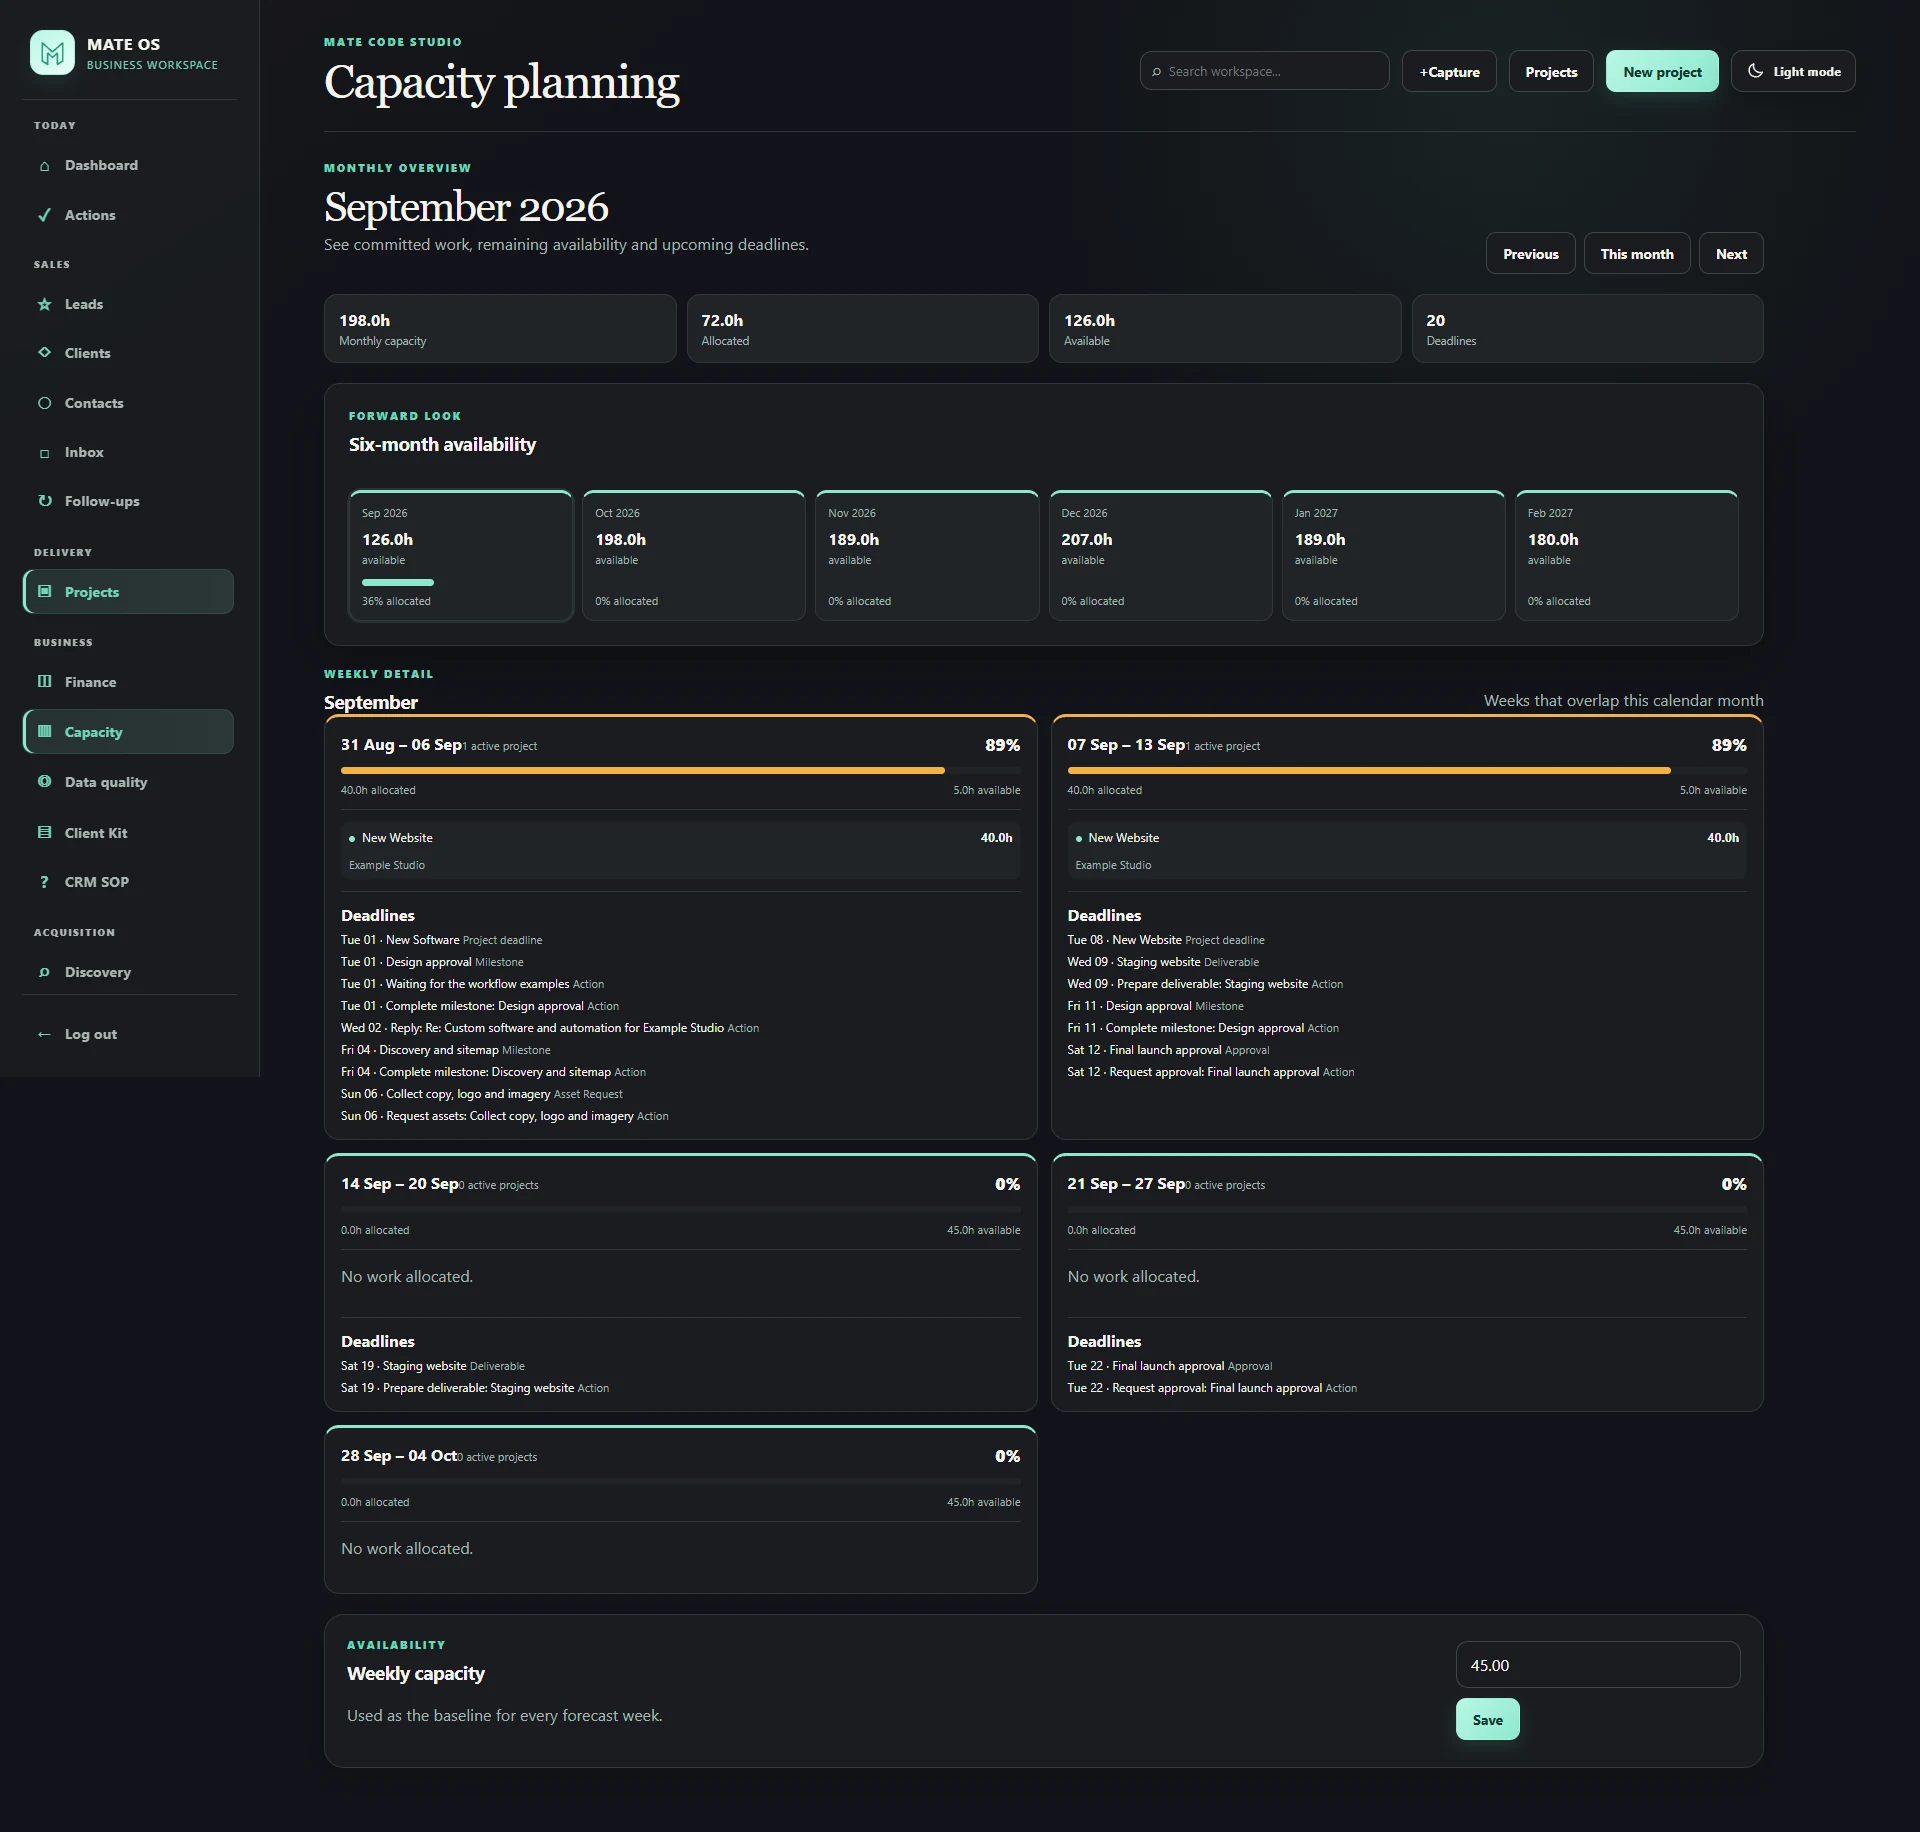Screen dimensions: 1920x1832
Task: Click 'Fri 04 · Discovery and sitemap' milestone
Action: (x=445, y=1050)
